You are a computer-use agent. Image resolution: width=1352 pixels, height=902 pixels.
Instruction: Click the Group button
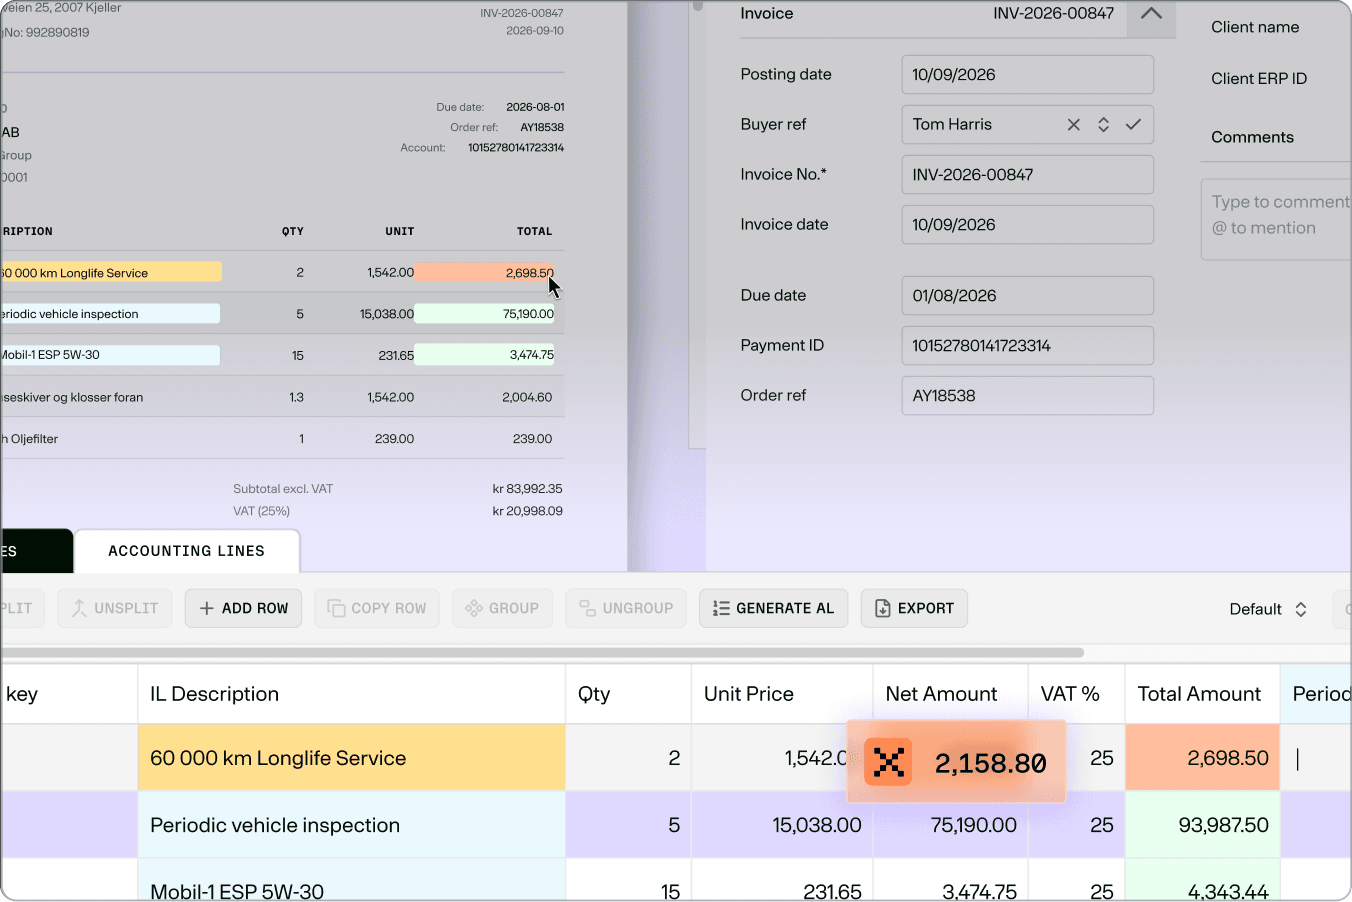(x=502, y=608)
